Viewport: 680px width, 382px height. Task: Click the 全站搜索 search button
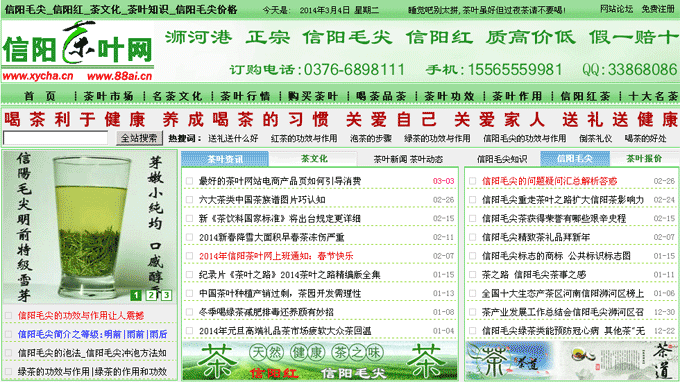139,138
